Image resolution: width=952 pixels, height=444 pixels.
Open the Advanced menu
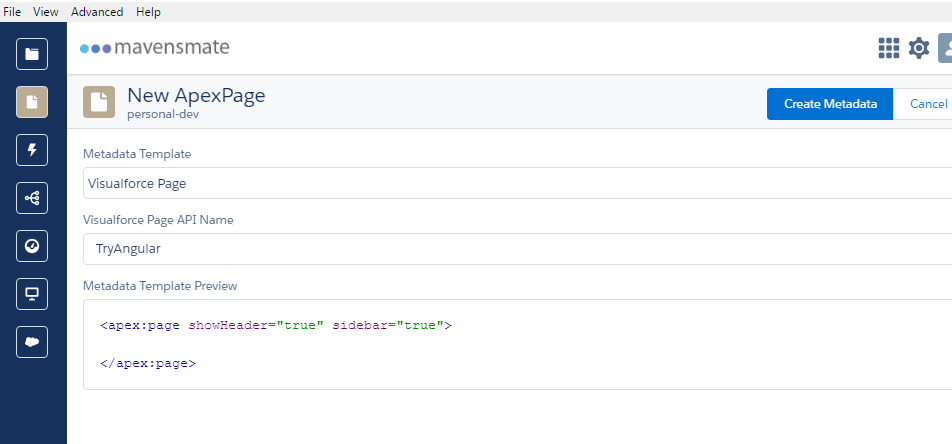pos(97,12)
